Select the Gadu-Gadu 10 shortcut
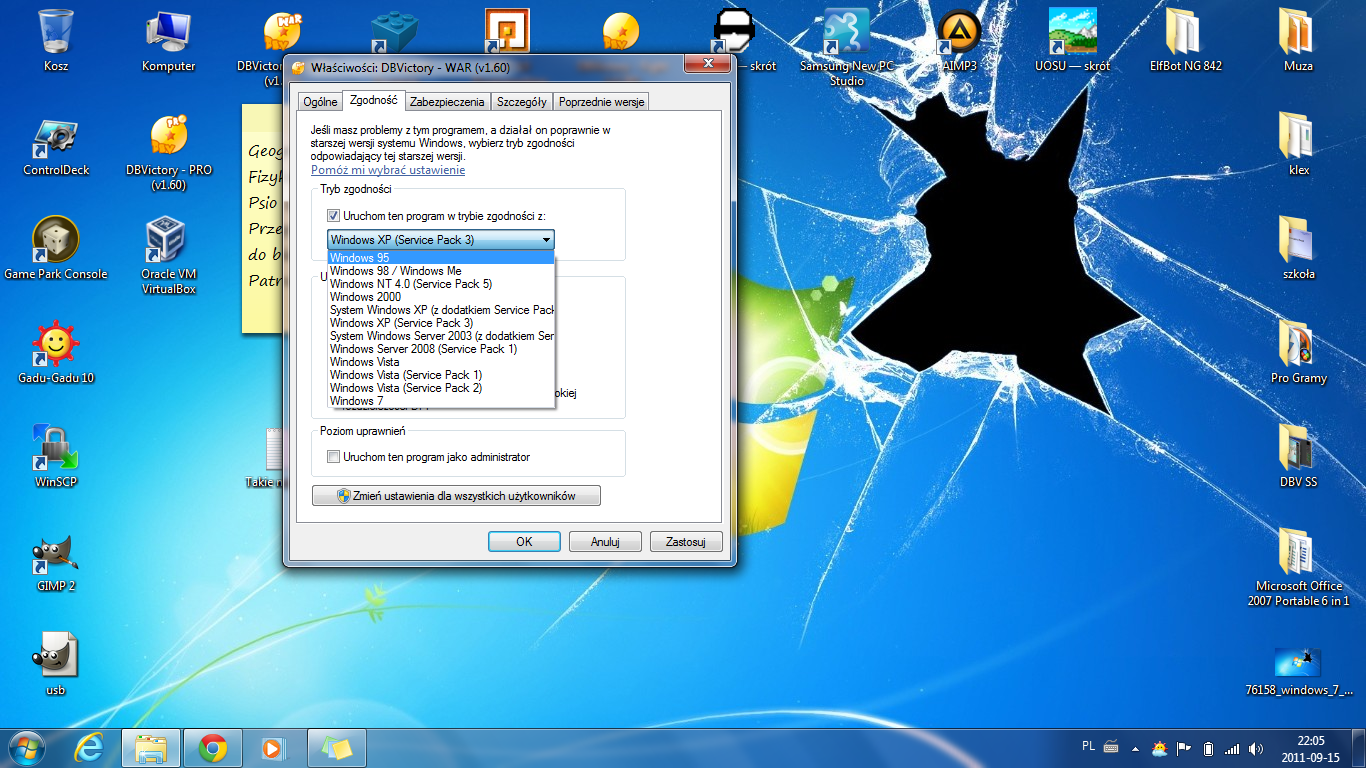 point(56,352)
